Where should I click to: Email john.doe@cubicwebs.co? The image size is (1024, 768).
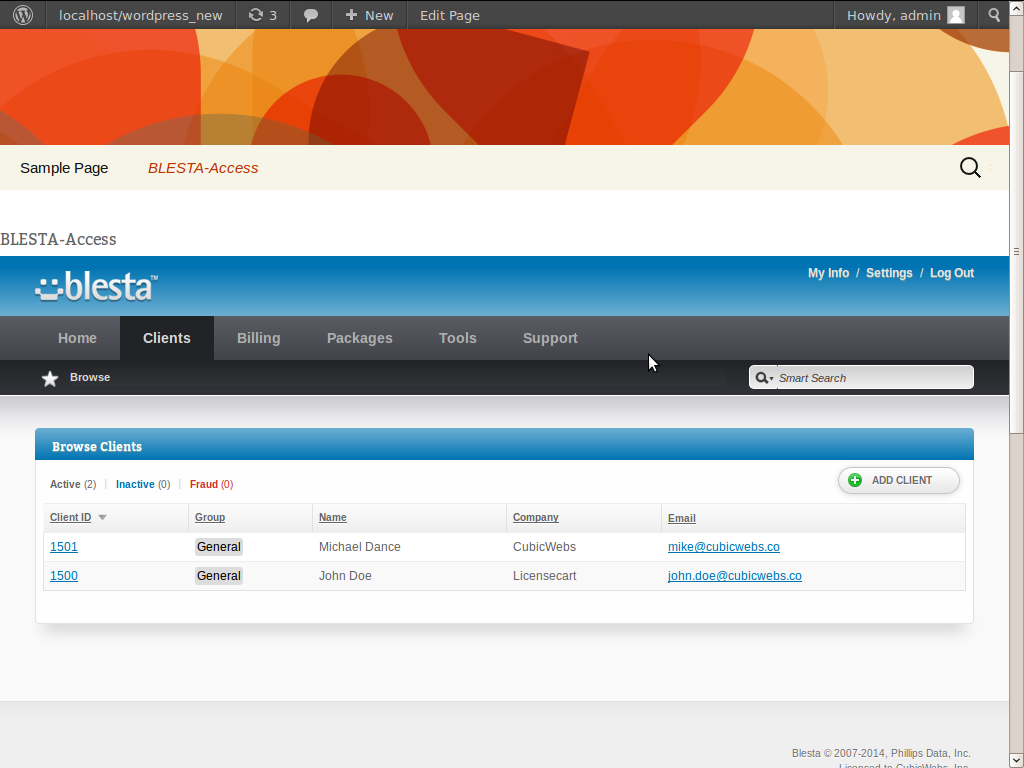(x=735, y=576)
